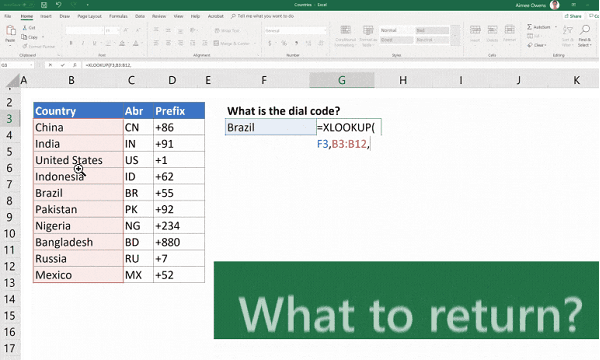The width and height of the screenshot is (600, 360).
Task: Open the Clear eraser dropdown
Action: tap(537, 45)
